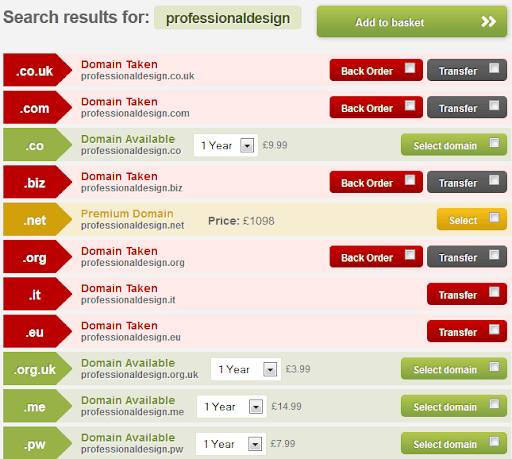Image resolution: width=512 pixels, height=459 pixels.
Task: Click the Add to basket button
Action: pos(412,22)
